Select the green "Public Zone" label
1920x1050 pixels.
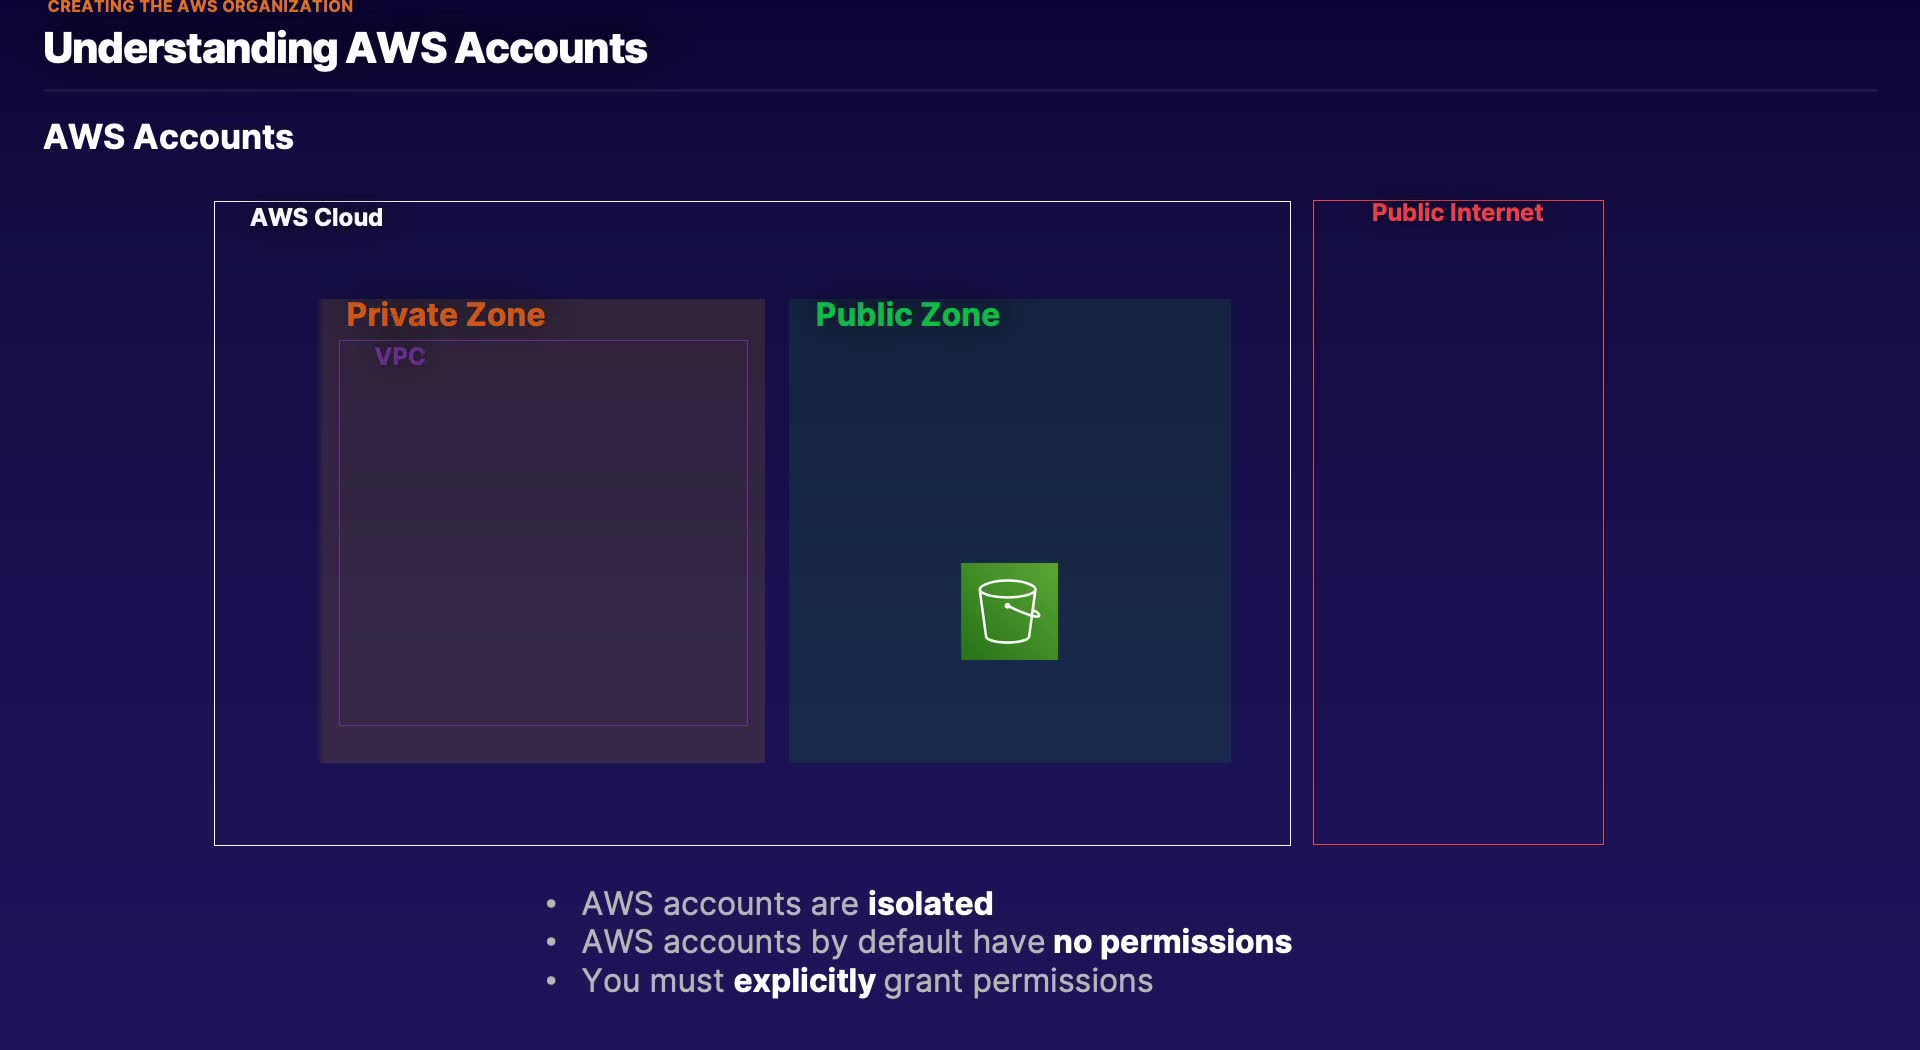pyautogui.click(x=907, y=315)
